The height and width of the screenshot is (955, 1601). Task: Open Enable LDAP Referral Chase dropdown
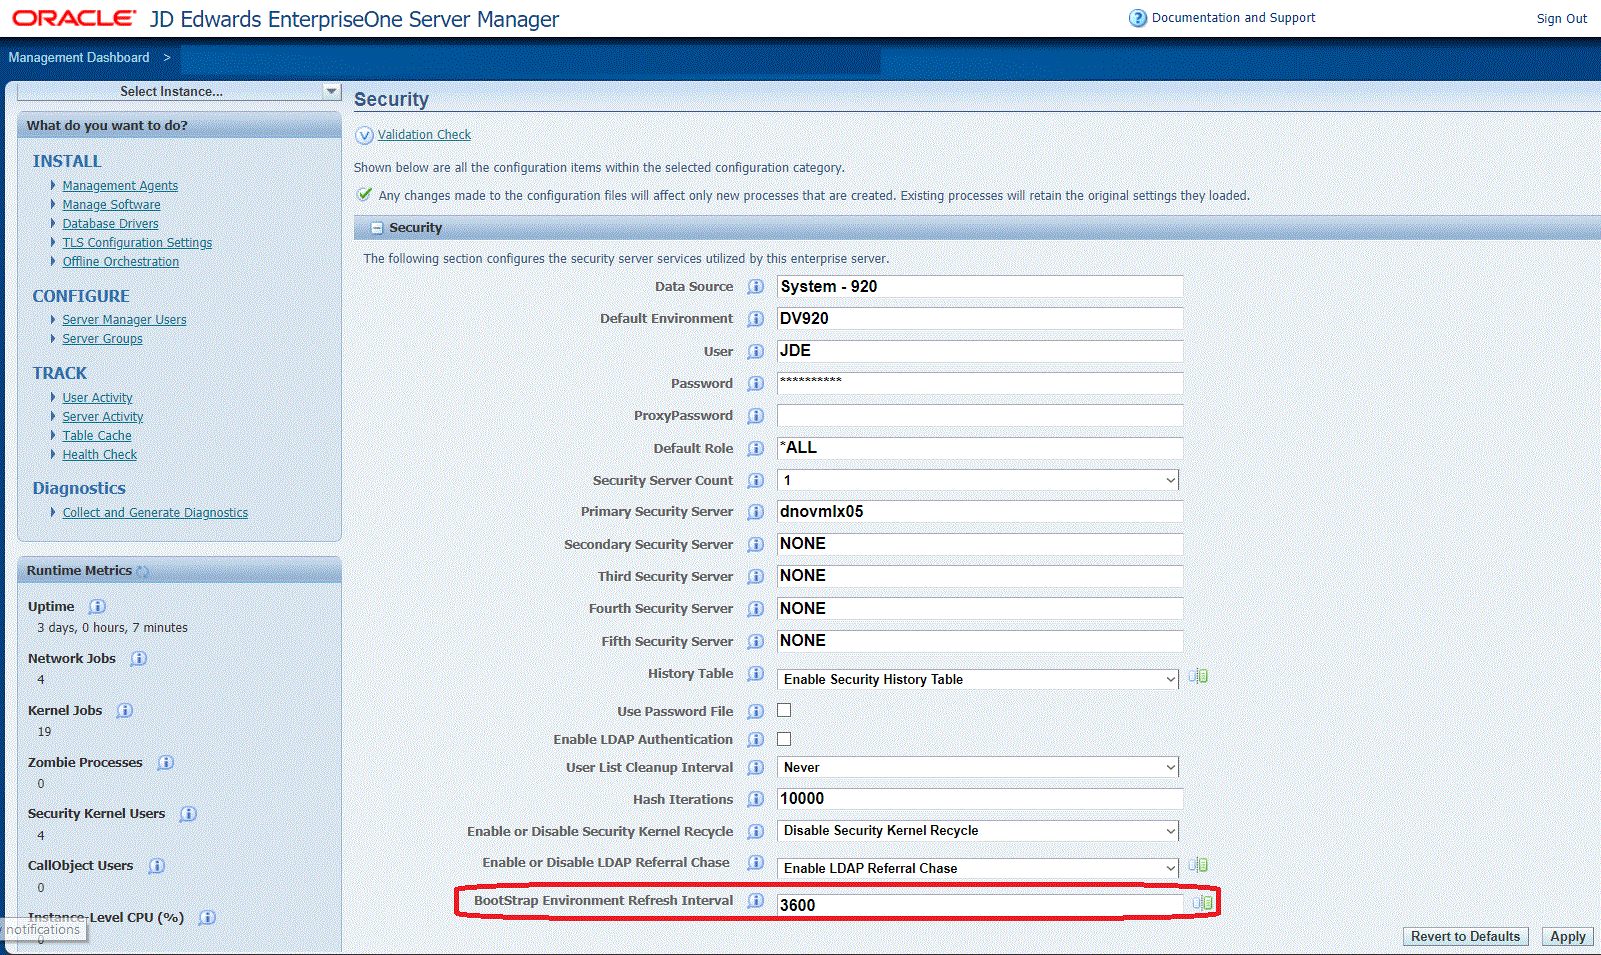pos(978,868)
